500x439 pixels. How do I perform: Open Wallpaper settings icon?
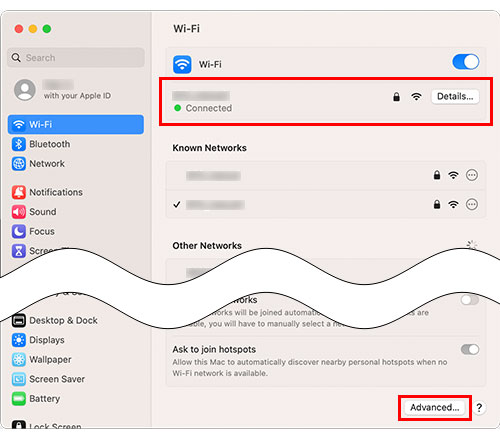pos(19,359)
